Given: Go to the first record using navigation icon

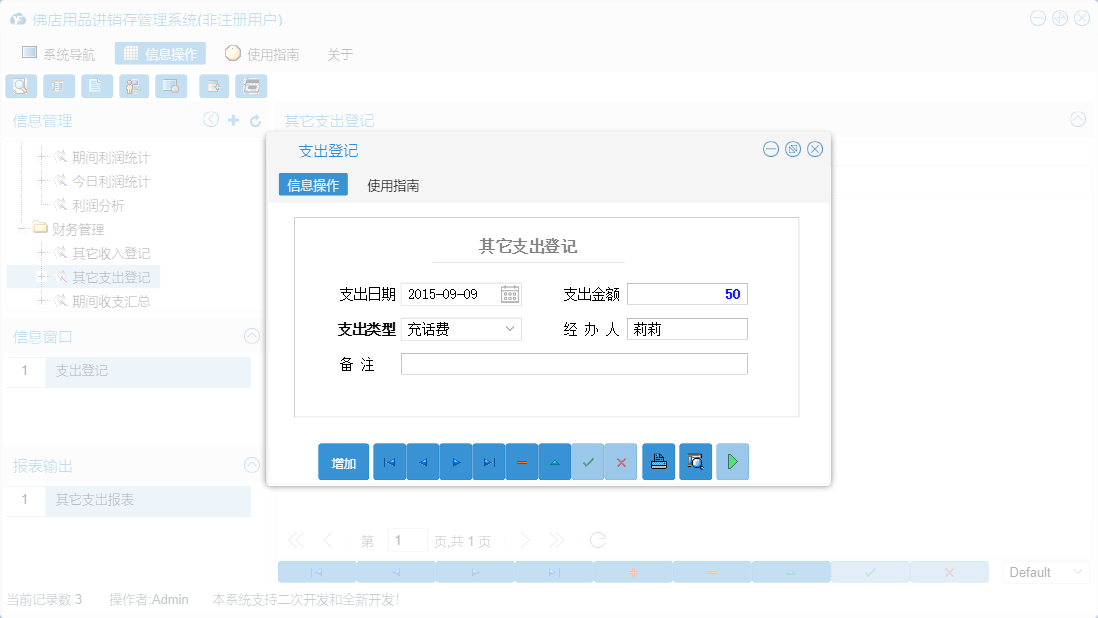Looking at the screenshot, I should (x=389, y=461).
